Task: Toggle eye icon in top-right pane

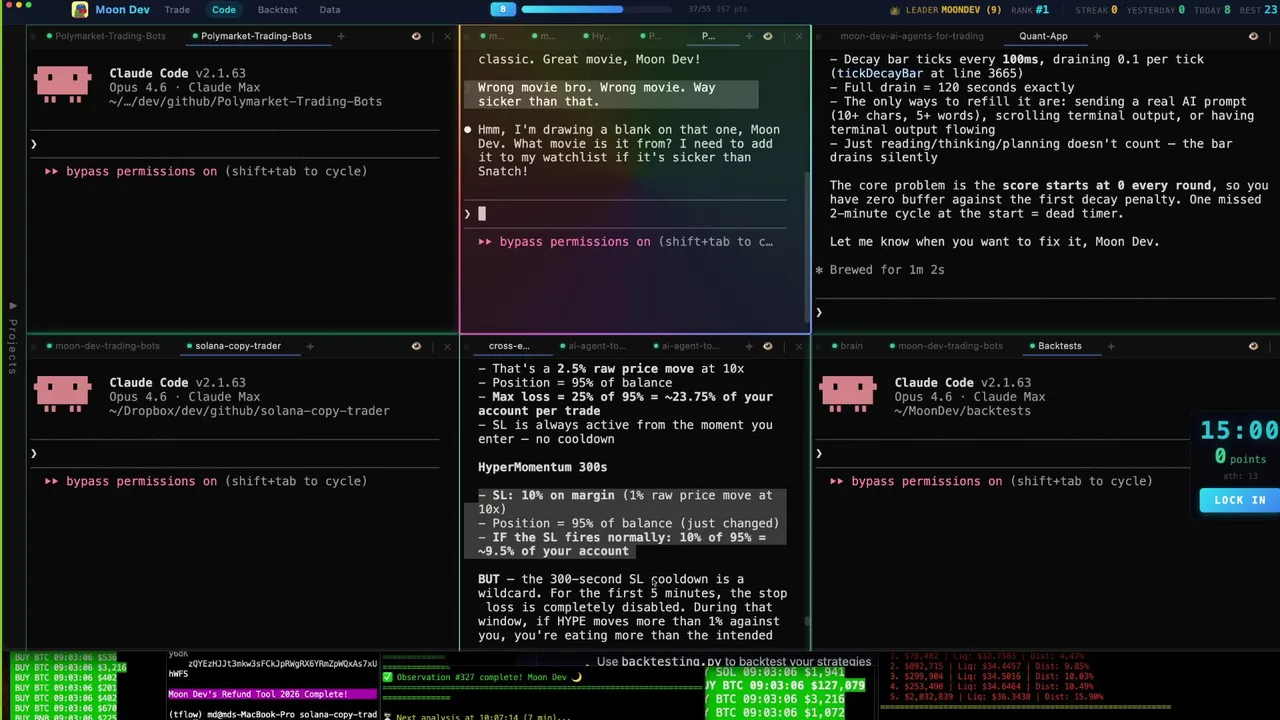Action: (1253, 36)
